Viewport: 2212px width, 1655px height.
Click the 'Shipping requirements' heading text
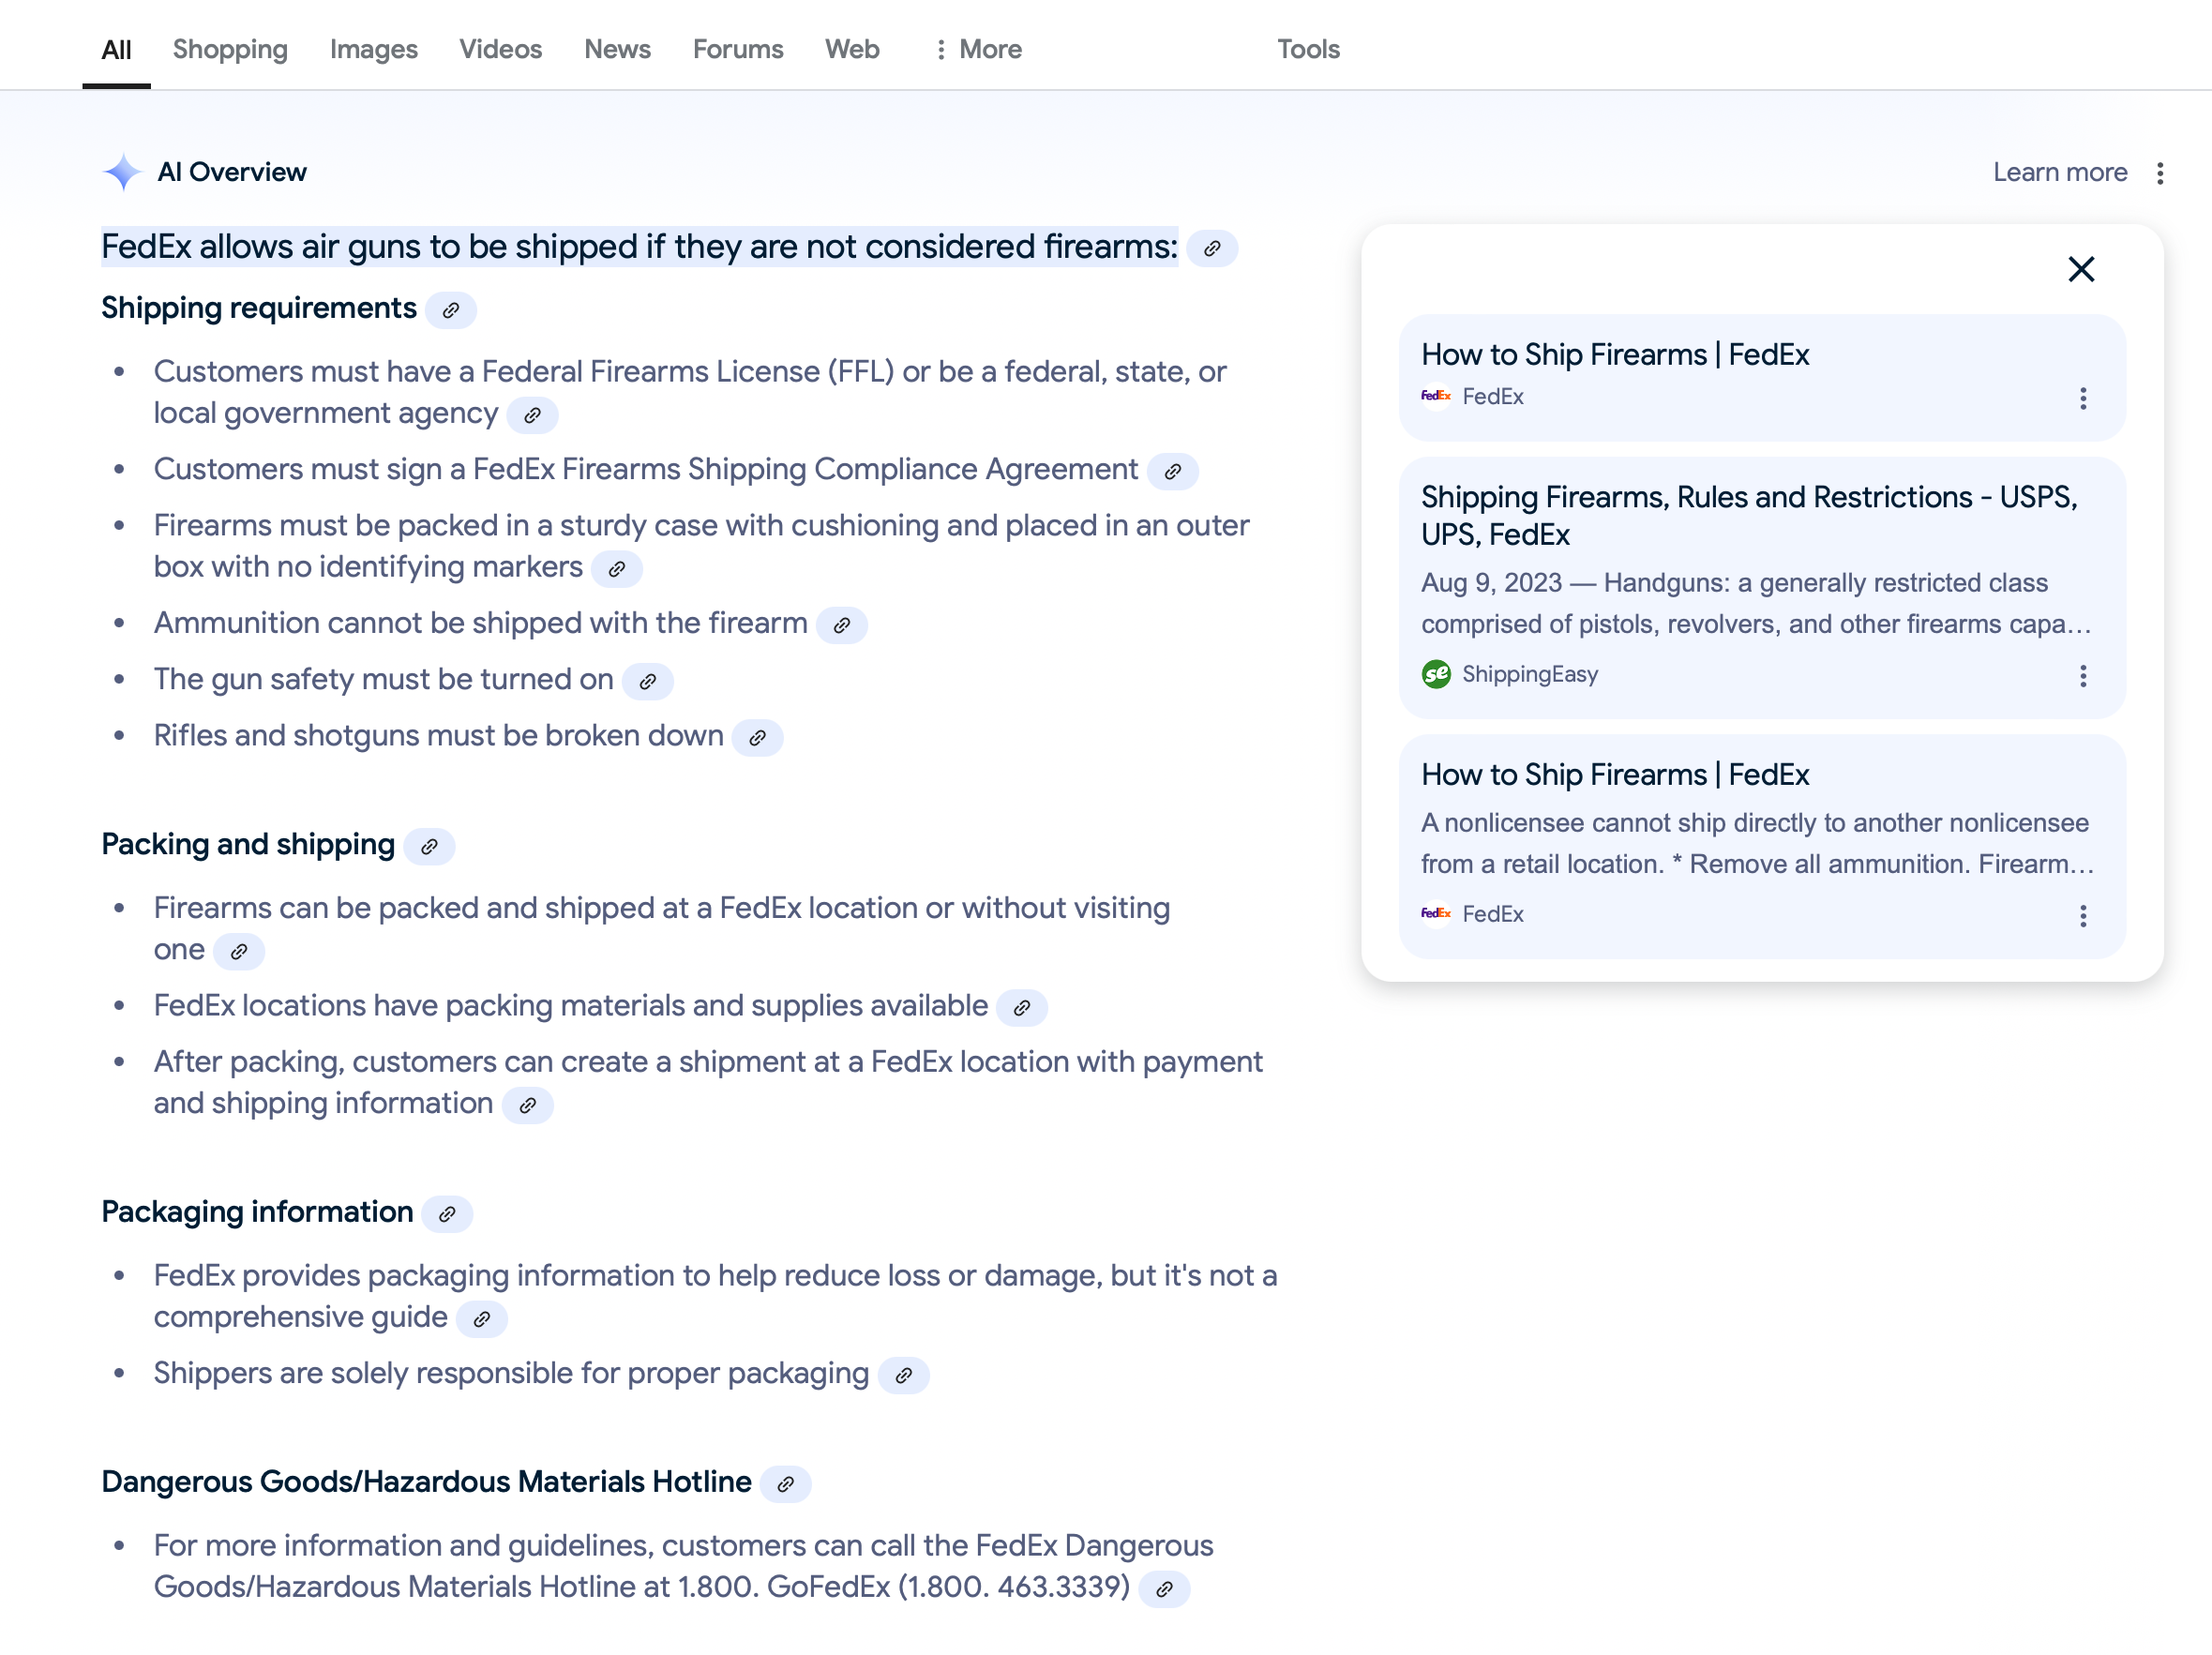(259, 308)
